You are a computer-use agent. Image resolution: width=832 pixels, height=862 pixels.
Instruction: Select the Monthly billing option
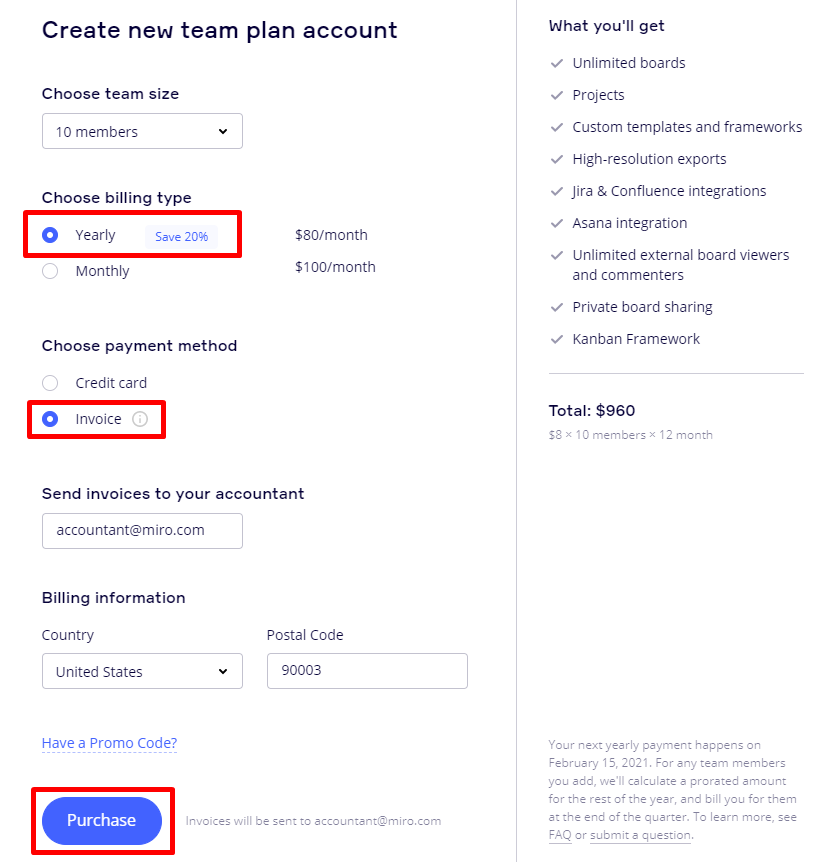pos(51,271)
